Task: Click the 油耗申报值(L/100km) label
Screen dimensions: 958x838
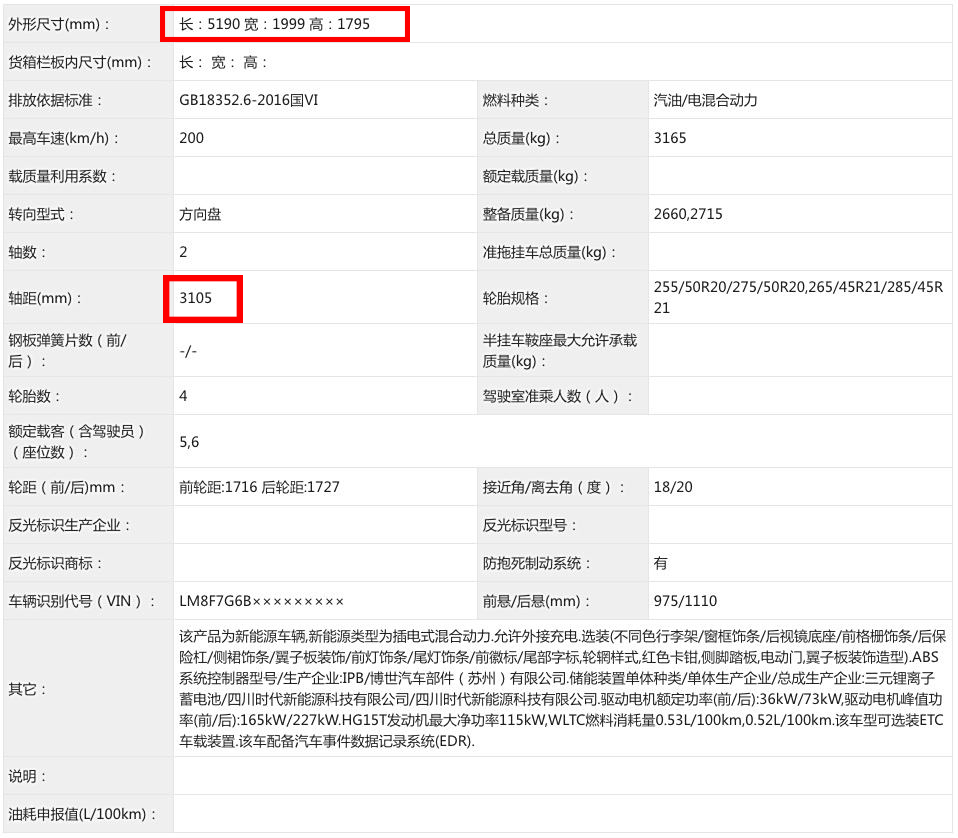Action: tap(82, 814)
